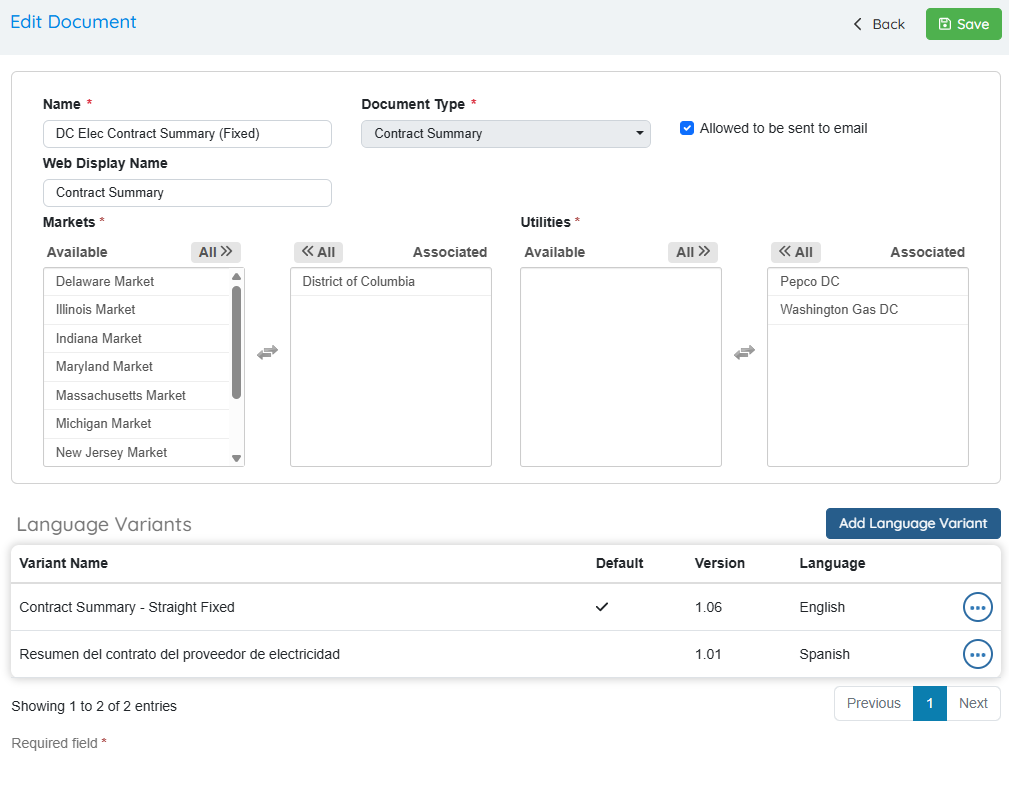This screenshot has width=1009, height=785.
Task: Open actions menu for Contract Summary - Straight Fixed
Action: coord(977,607)
